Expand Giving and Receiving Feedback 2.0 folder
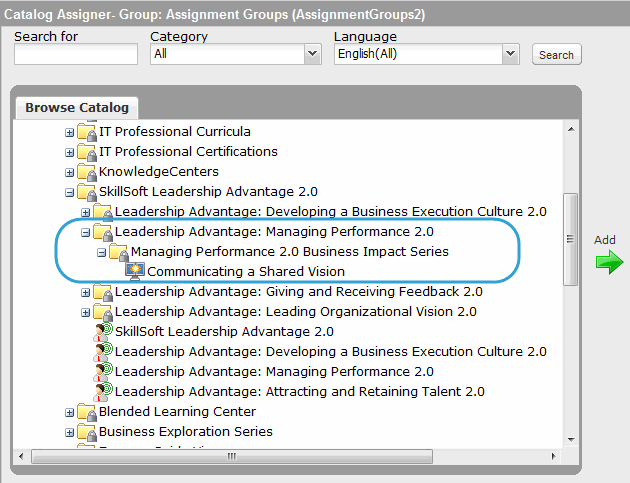 (x=86, y=292)
